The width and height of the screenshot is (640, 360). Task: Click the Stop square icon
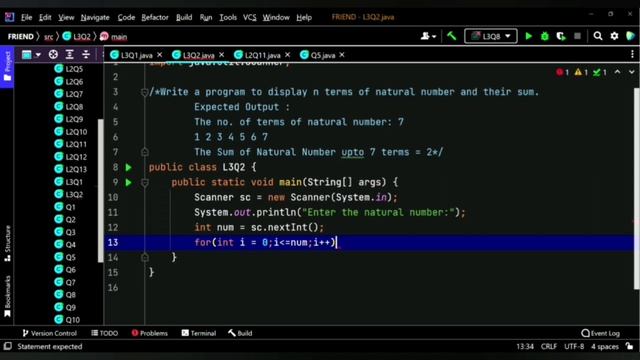tap(577, 36)
